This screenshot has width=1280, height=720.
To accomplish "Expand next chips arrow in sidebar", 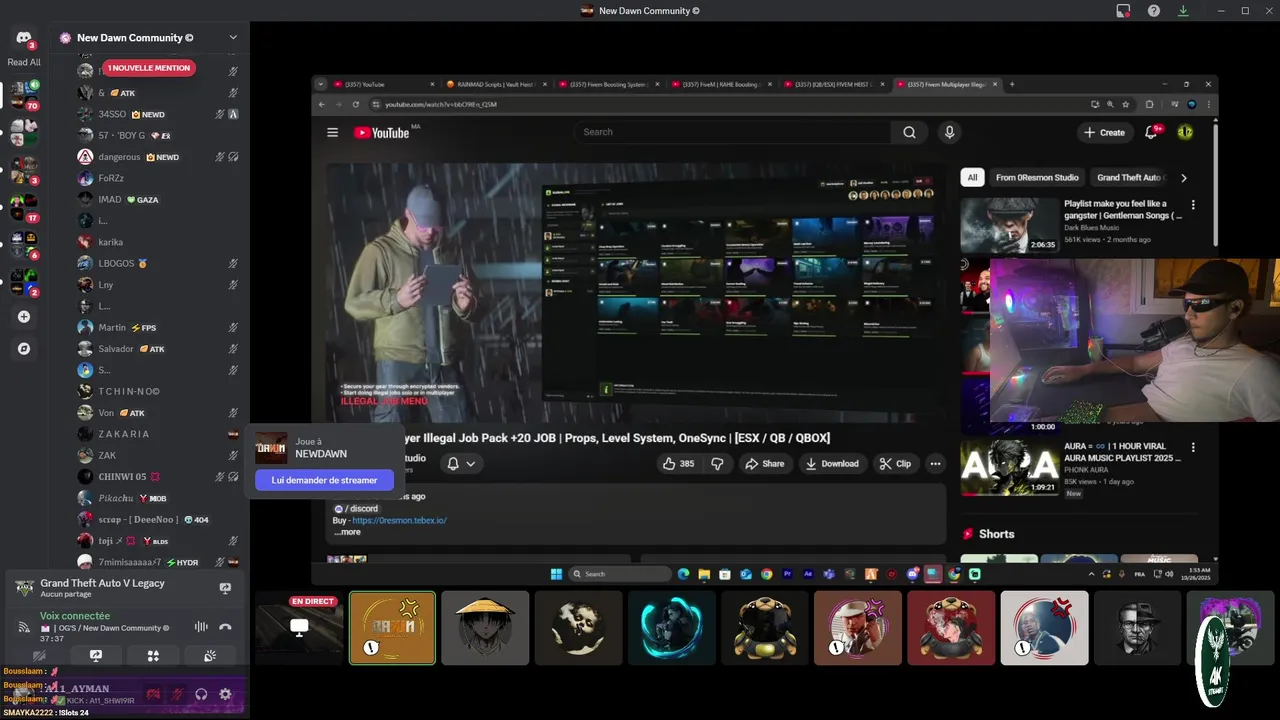I will coord(1184,177).
